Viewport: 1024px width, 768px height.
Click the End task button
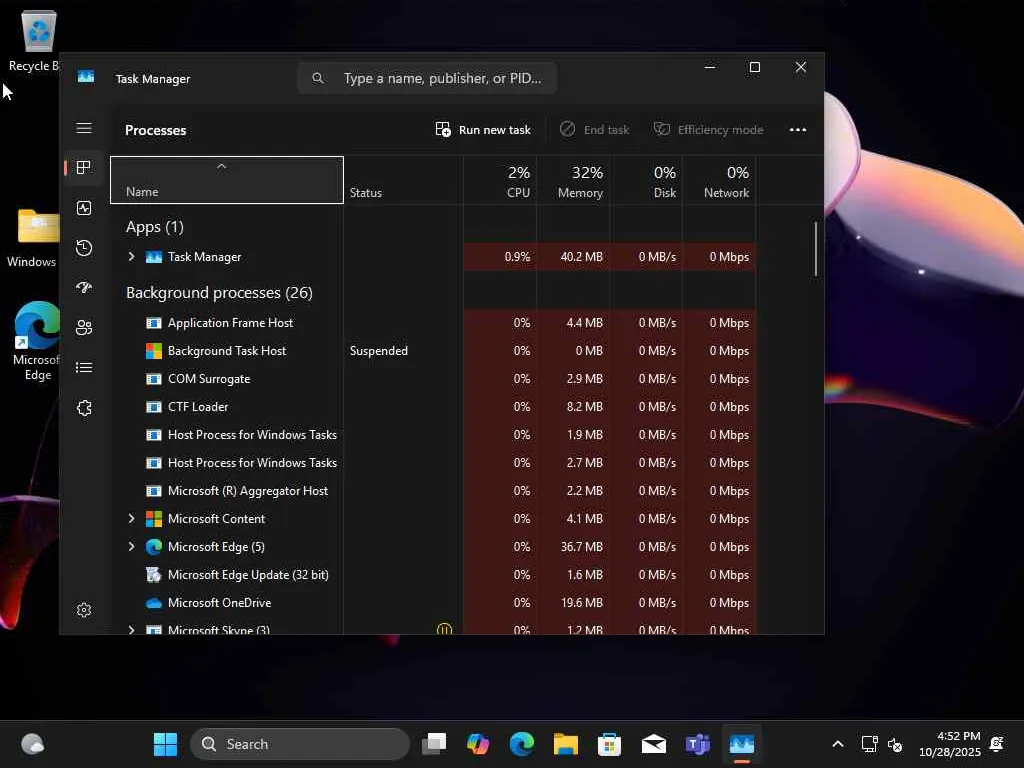[x=595, y=130]
